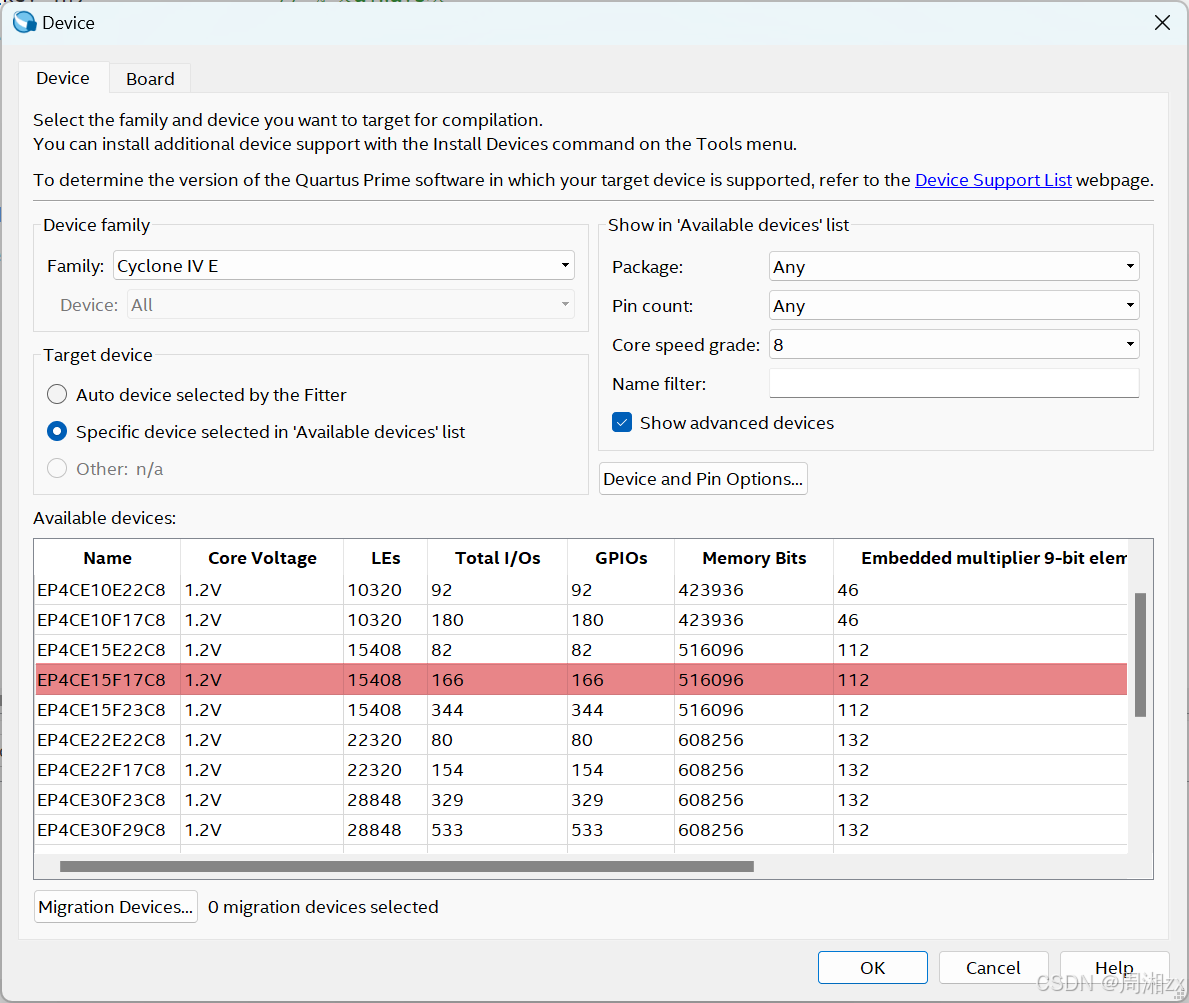Click the Name filter input field
The height and width of the screenshot is (1003, 1189).
954,384
